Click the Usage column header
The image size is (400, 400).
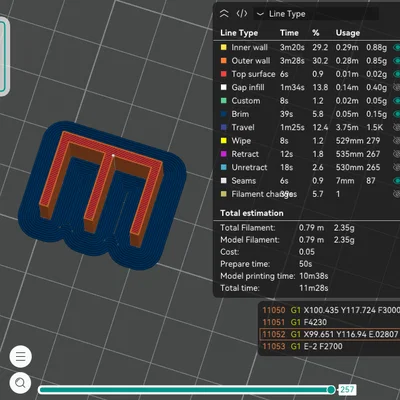click(x=348, y=33)
